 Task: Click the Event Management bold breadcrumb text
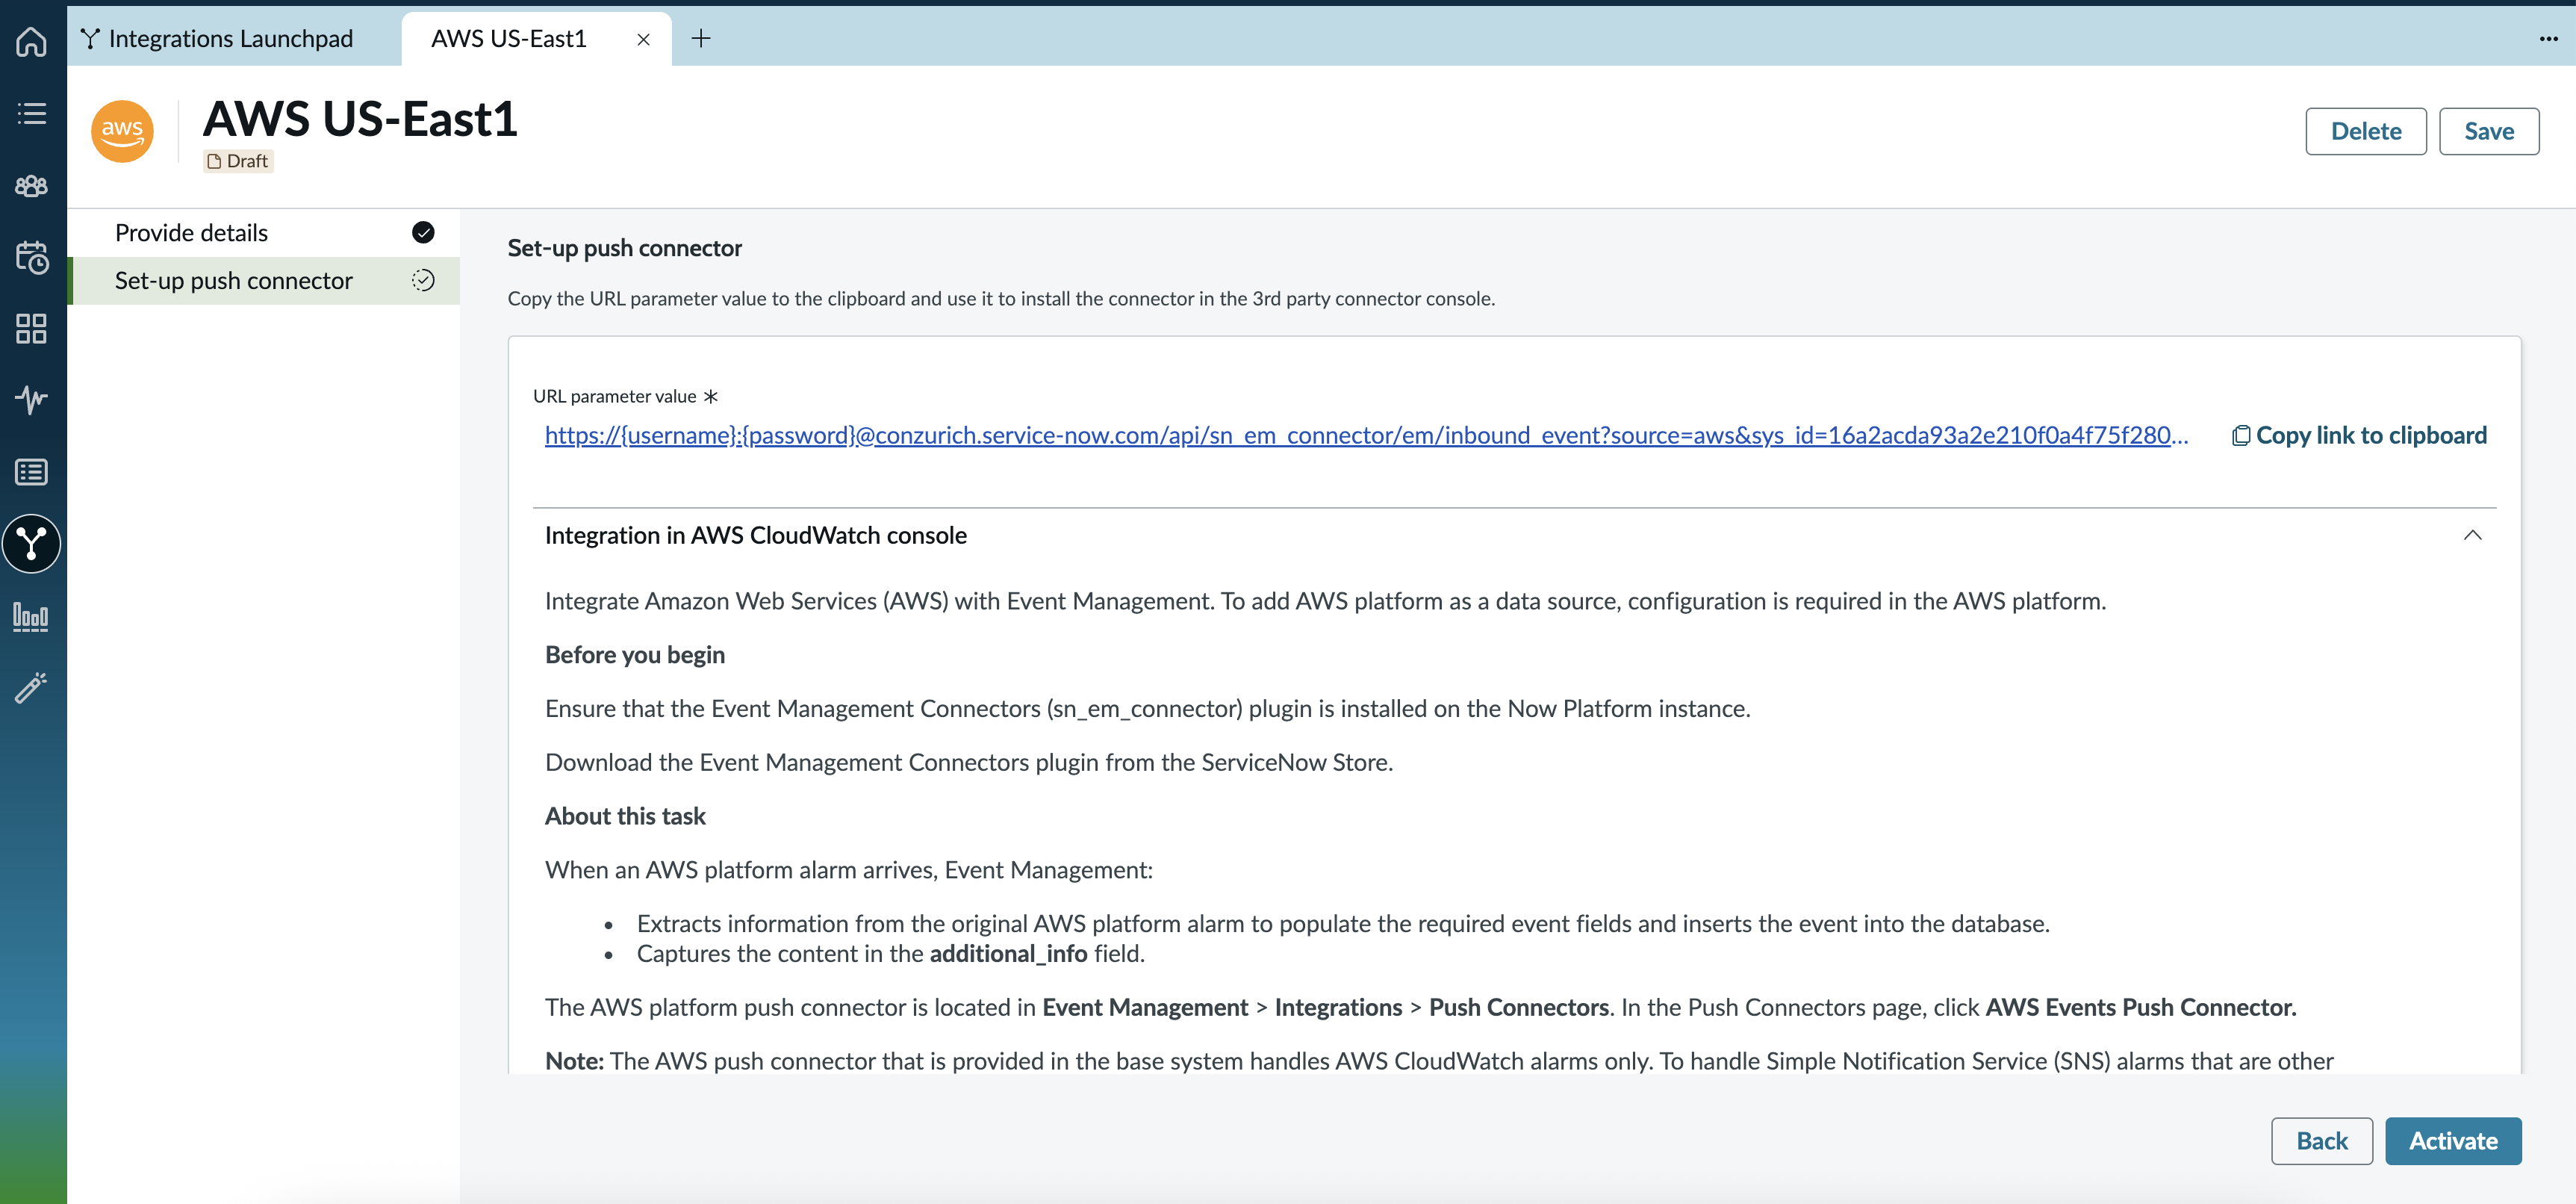[1145, 1007]
